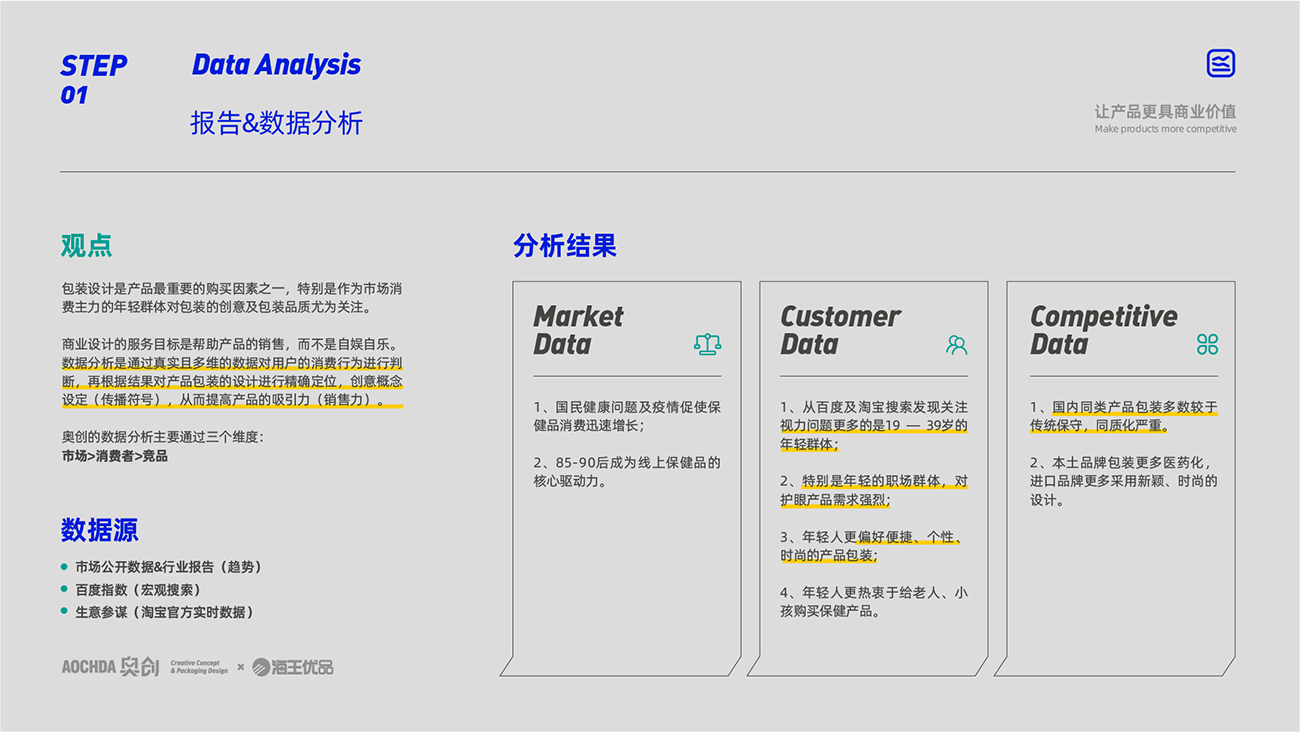Click the 市场>消费者>竞品 line
The image size is (1300, 732).
115,456
